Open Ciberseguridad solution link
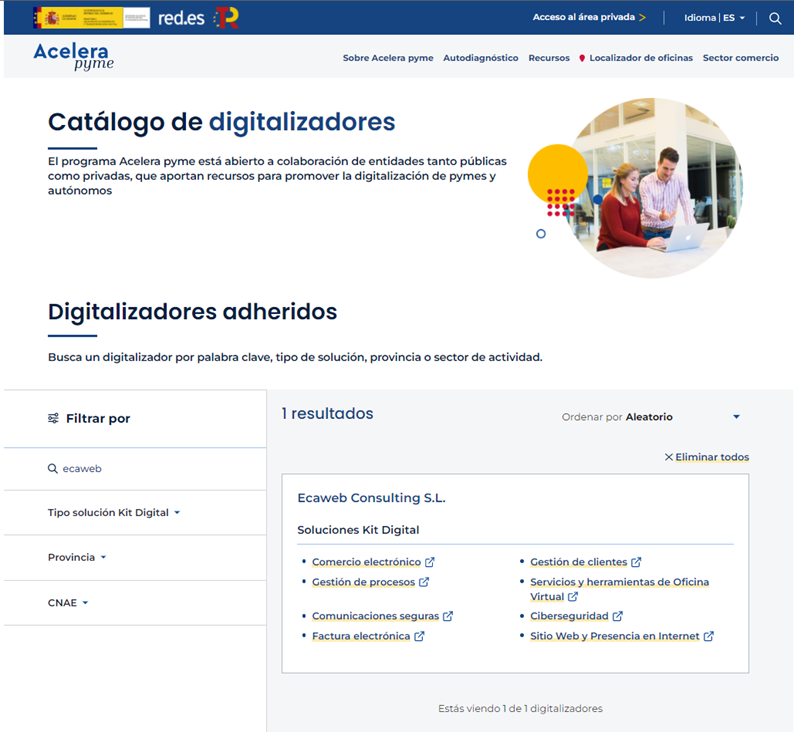 coord(569,616)
